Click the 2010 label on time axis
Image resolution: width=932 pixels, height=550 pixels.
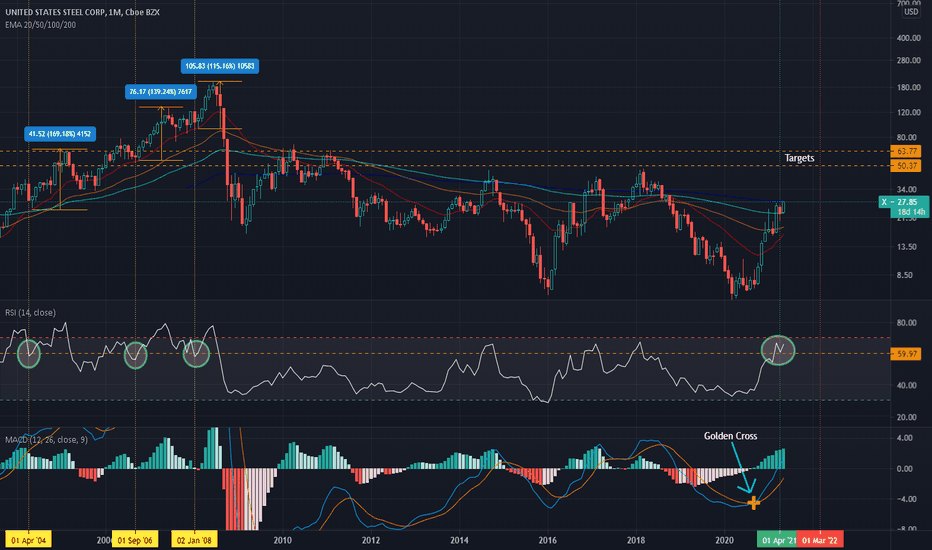(x=282, y=540)
